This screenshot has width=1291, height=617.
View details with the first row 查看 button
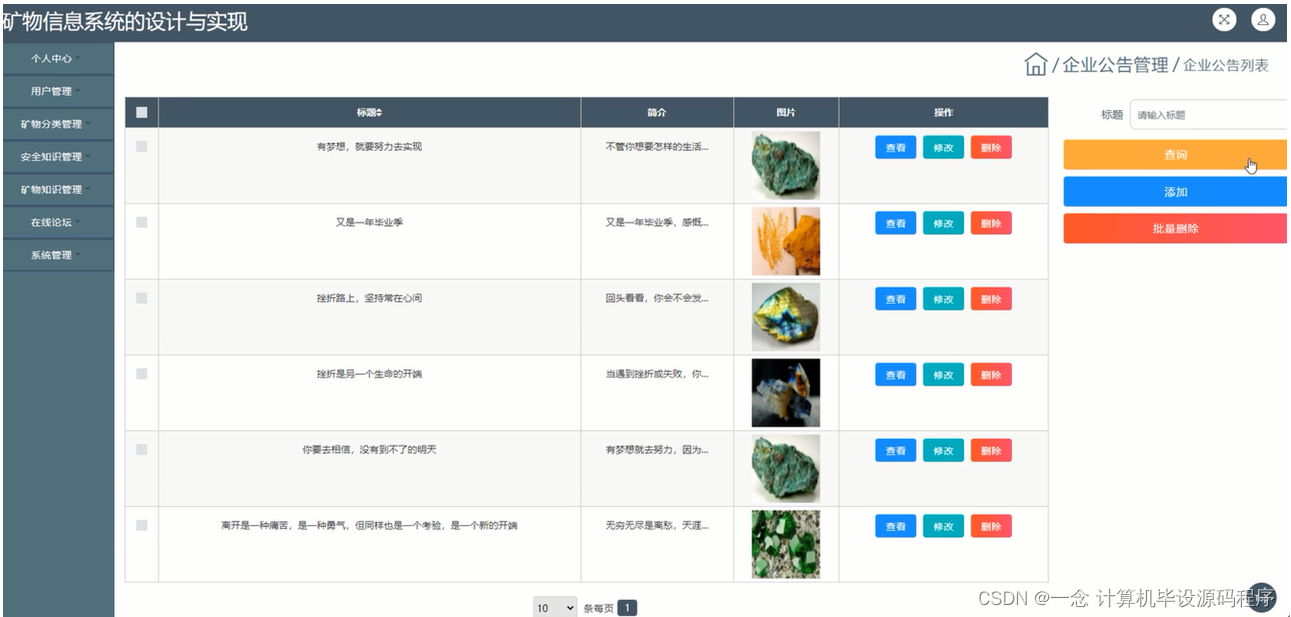[x=894, y=147]
